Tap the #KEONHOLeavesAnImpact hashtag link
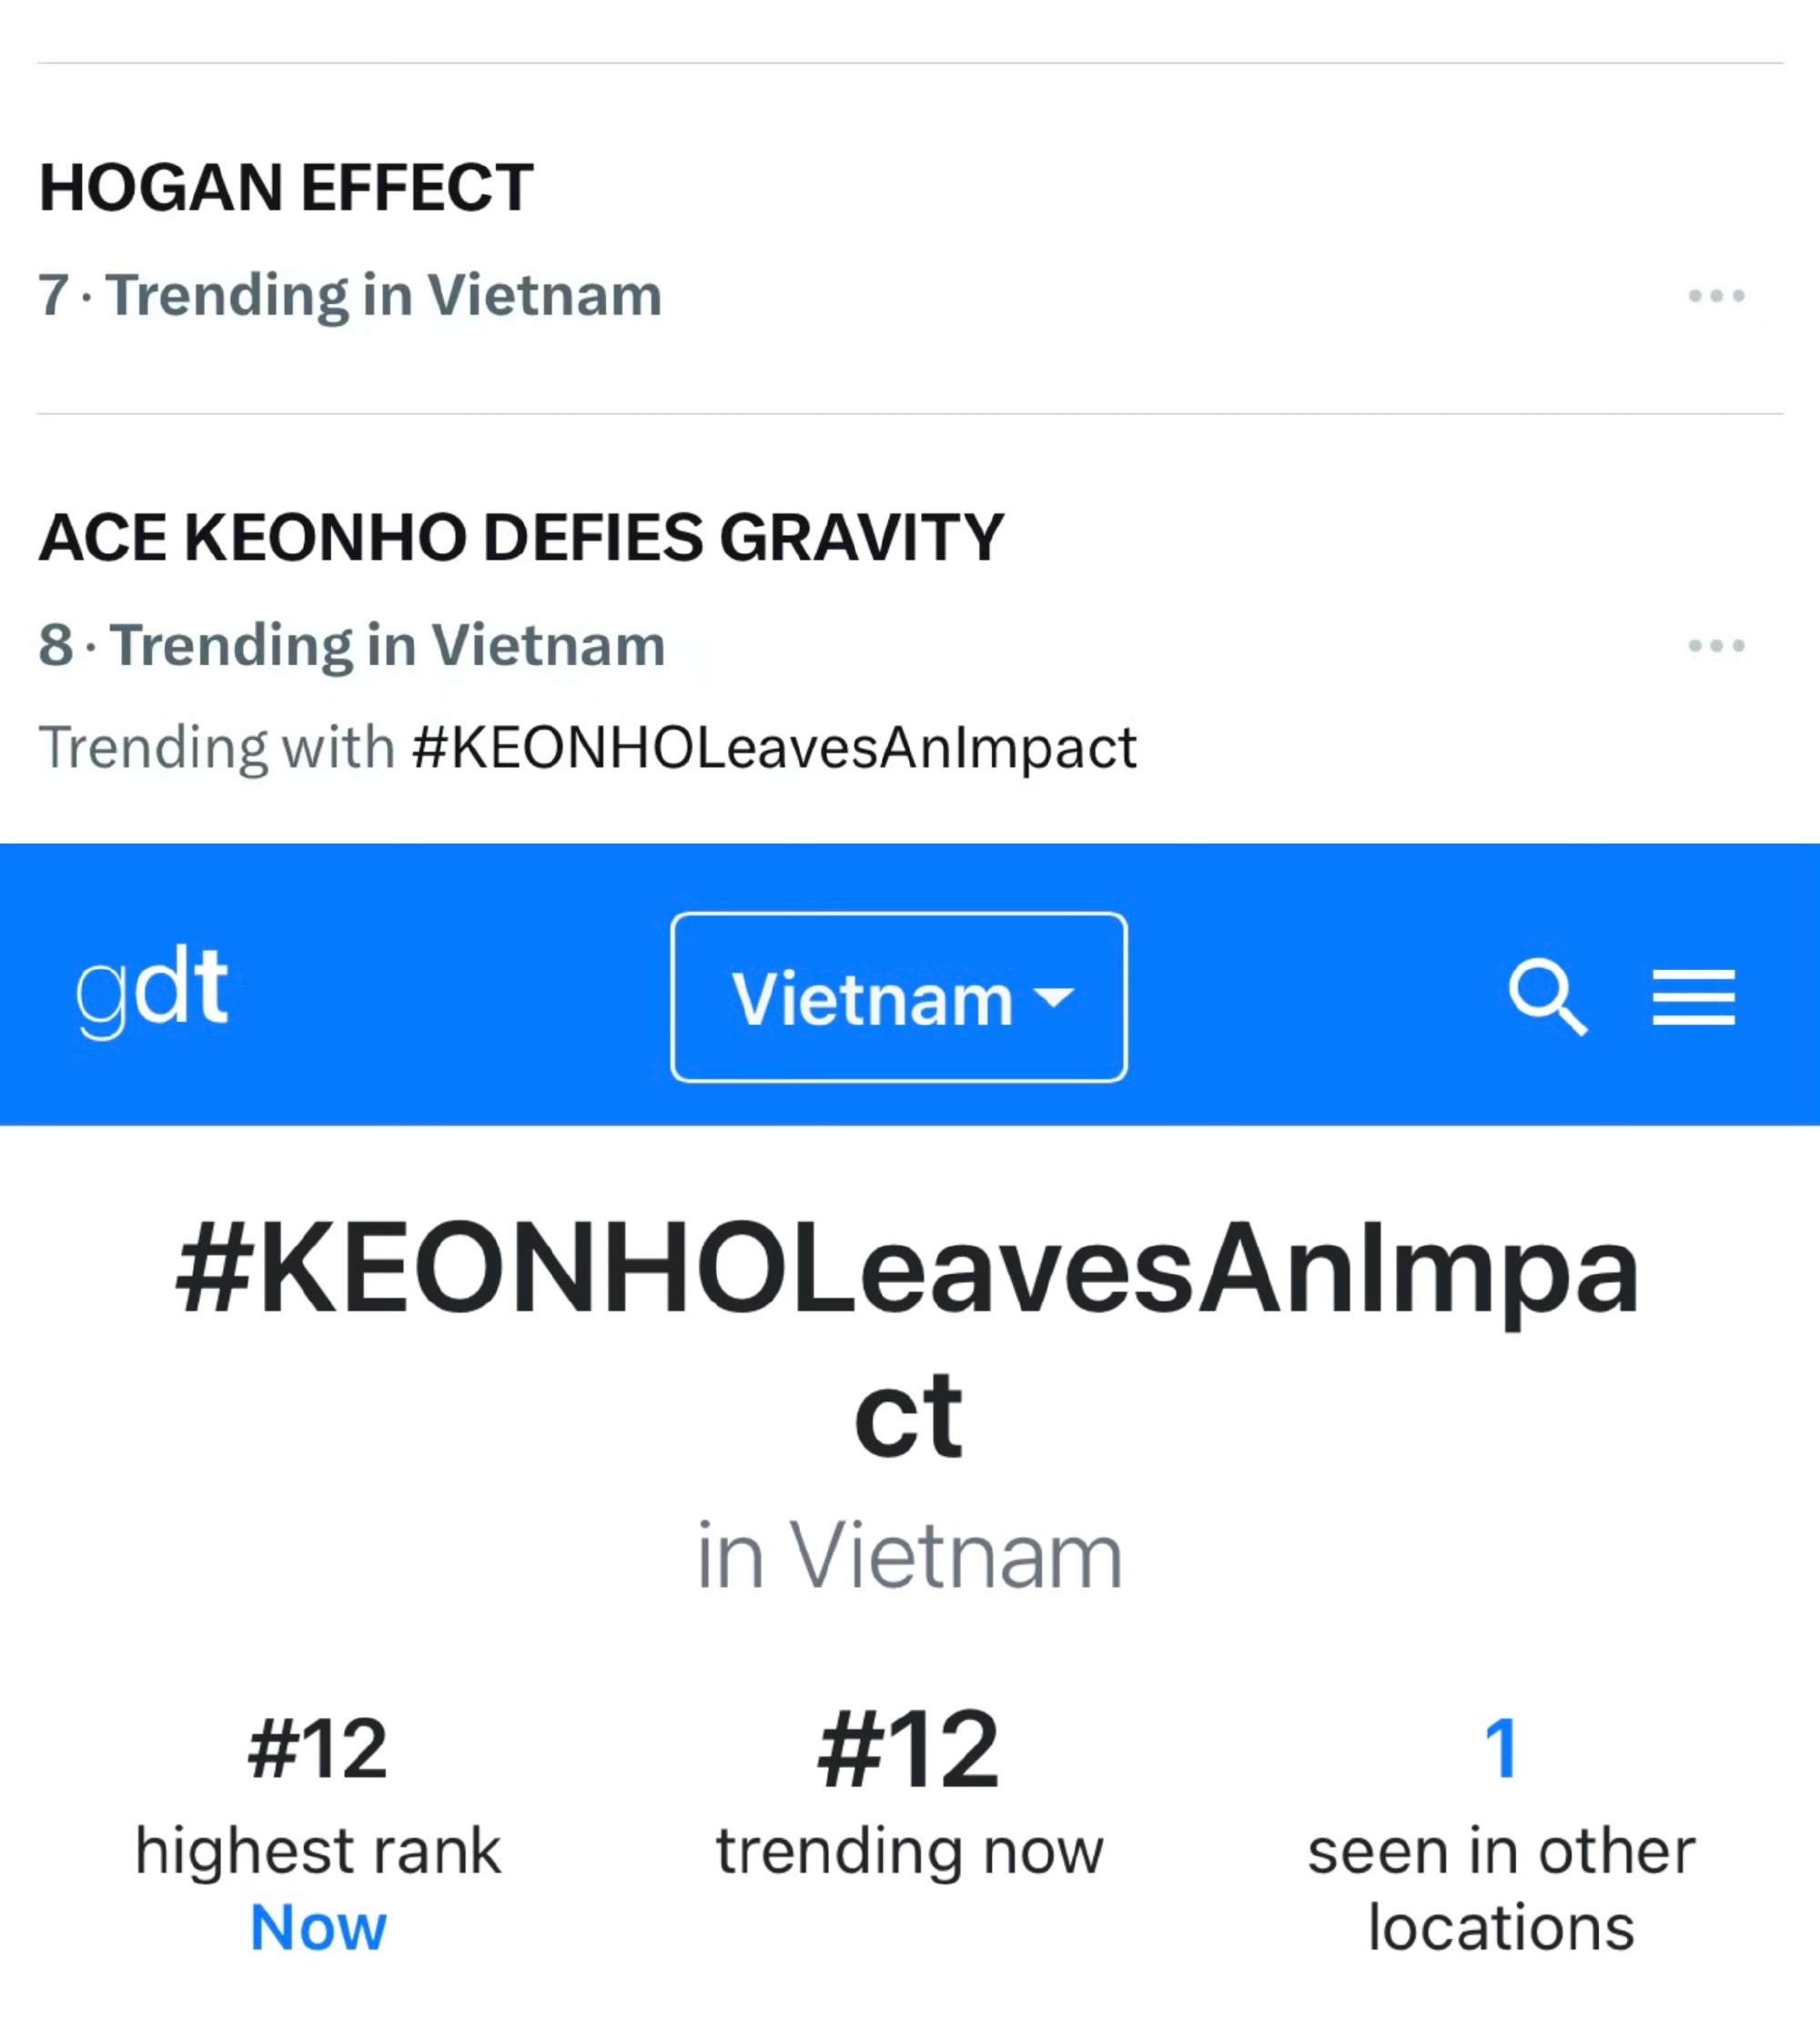This screenshot has width=1820, height=2022. click(x=774, y=747)
